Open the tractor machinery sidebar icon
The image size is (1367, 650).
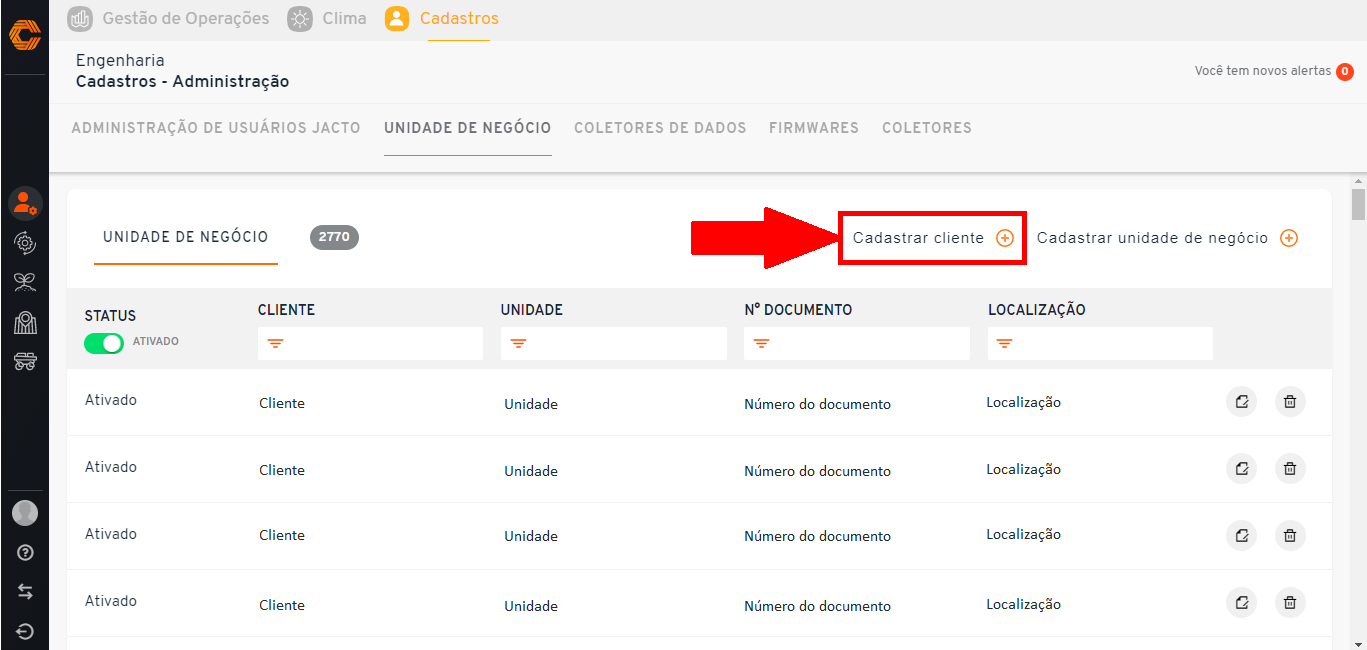click(25, 361)
